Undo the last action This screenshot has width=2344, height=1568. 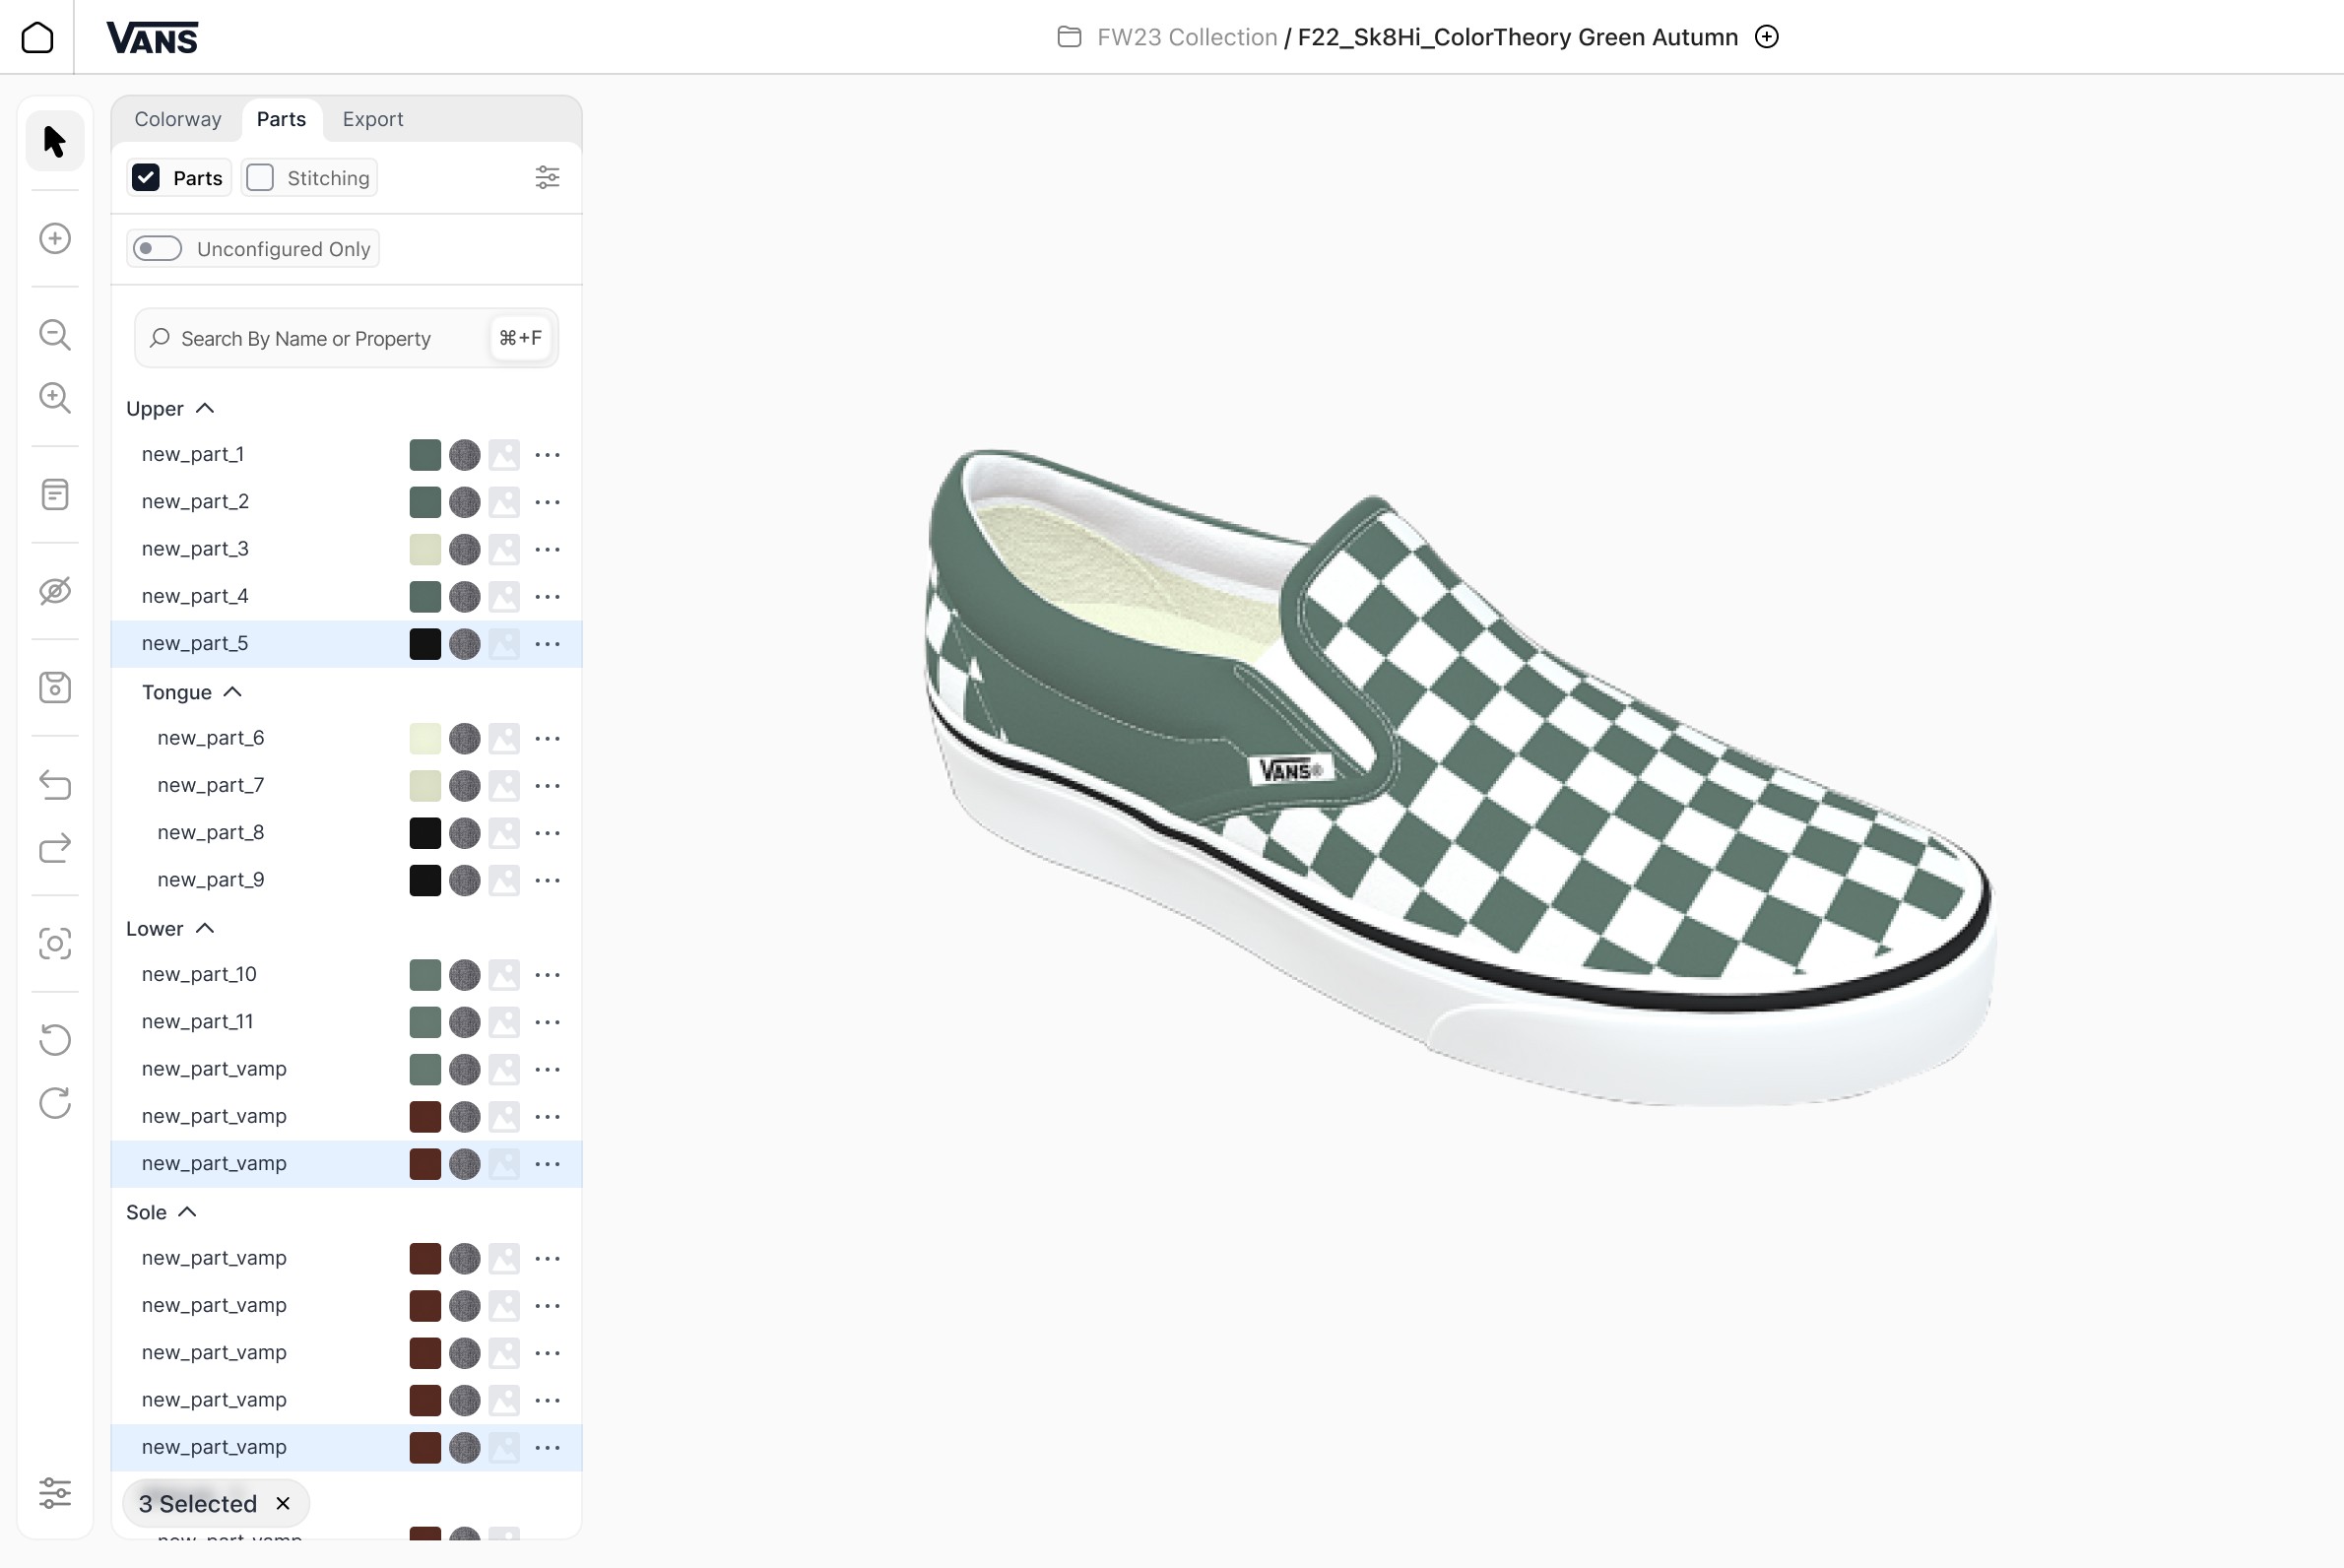coord(55,784)
